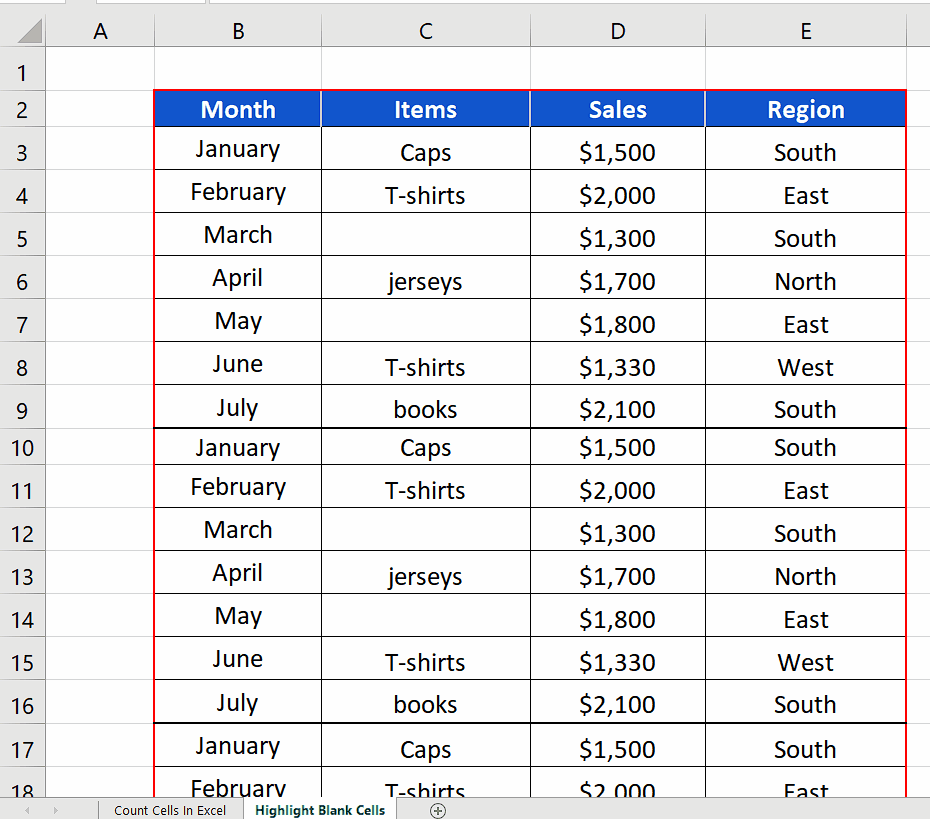The width and height of the screenshot is (930, 819).
Task: Select column B header
Action: (237, 30)
